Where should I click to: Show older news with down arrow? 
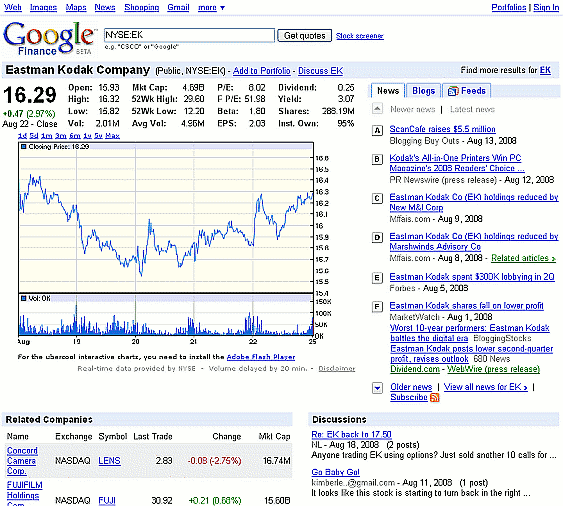tap(377, 388)
